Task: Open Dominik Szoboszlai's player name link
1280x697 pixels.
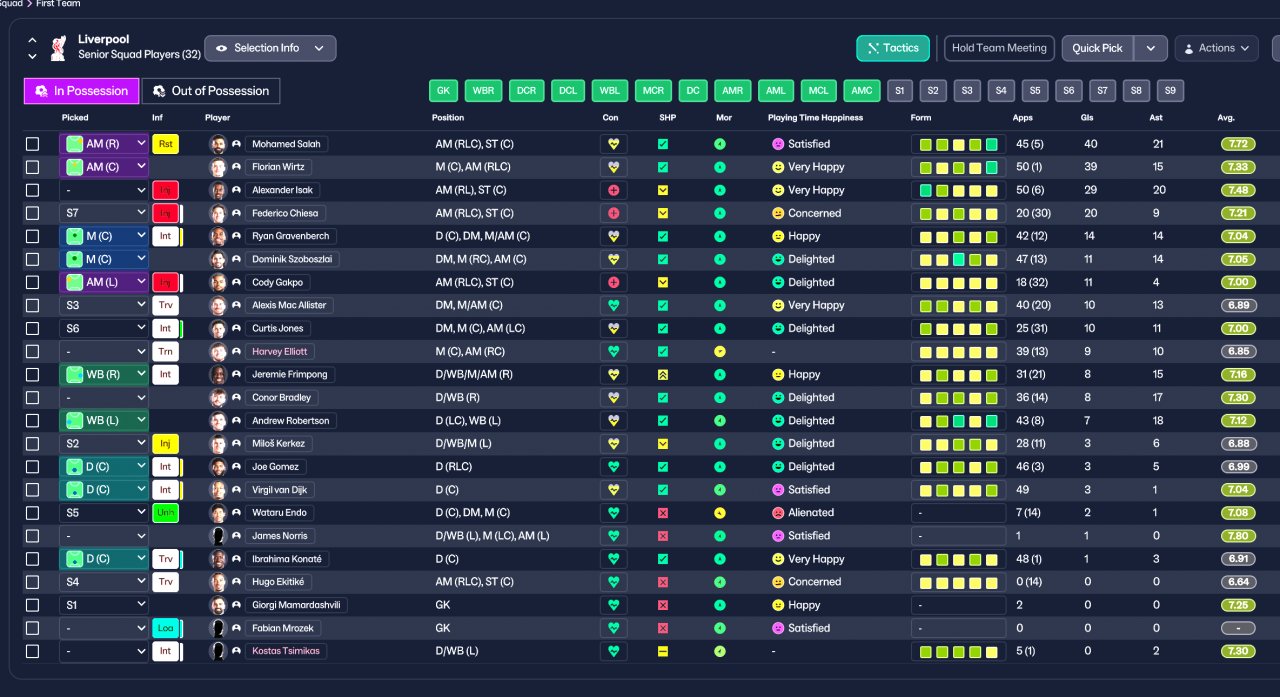Action: [x=293, y=259]
